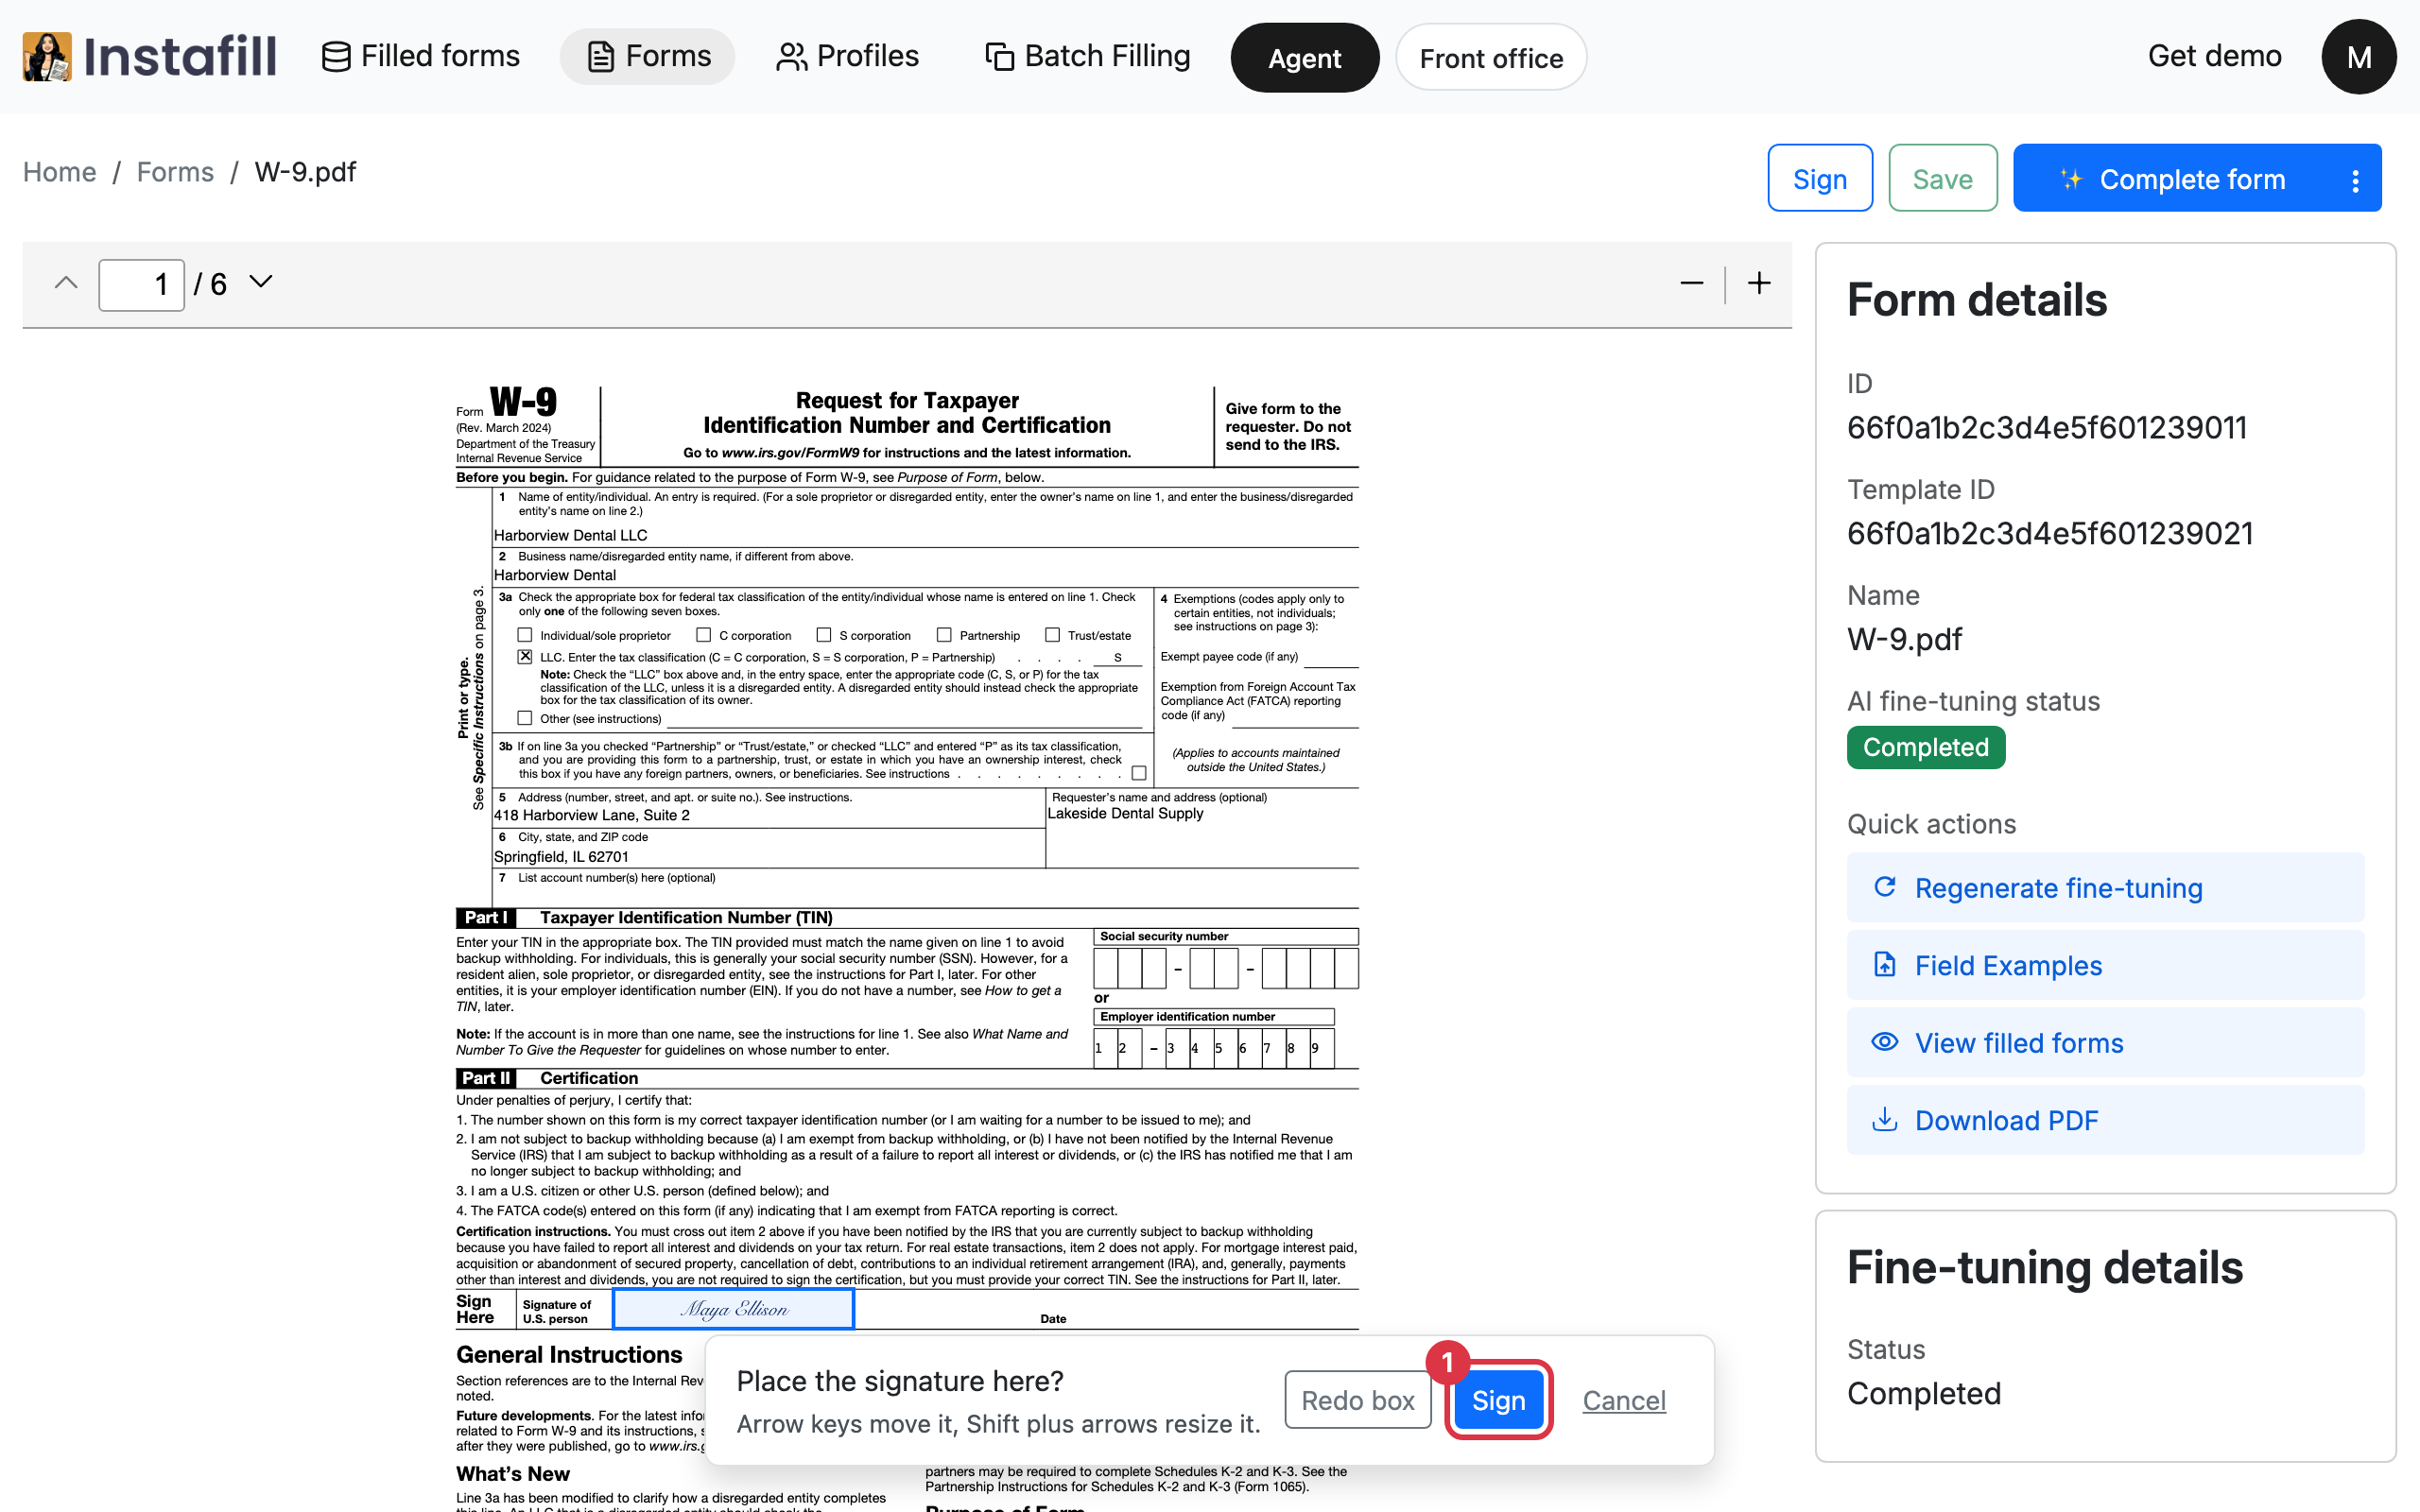
Task: Check the Other (see instructions) box
Action: [x=525, y=718]
